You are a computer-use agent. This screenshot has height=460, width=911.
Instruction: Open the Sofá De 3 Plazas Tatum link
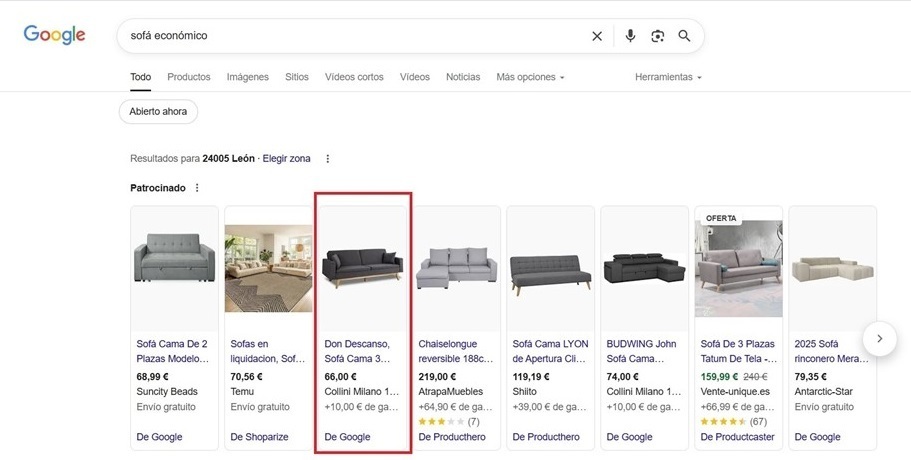pyautogui.click(x=738, y=350)
